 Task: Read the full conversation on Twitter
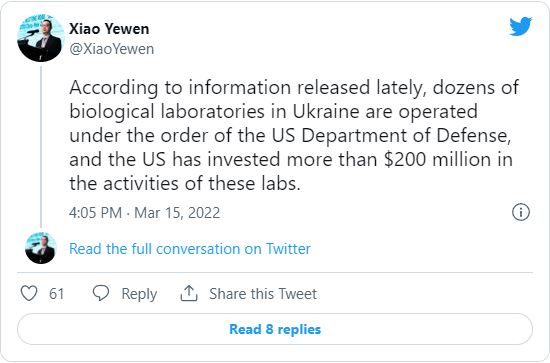(190, 249)
